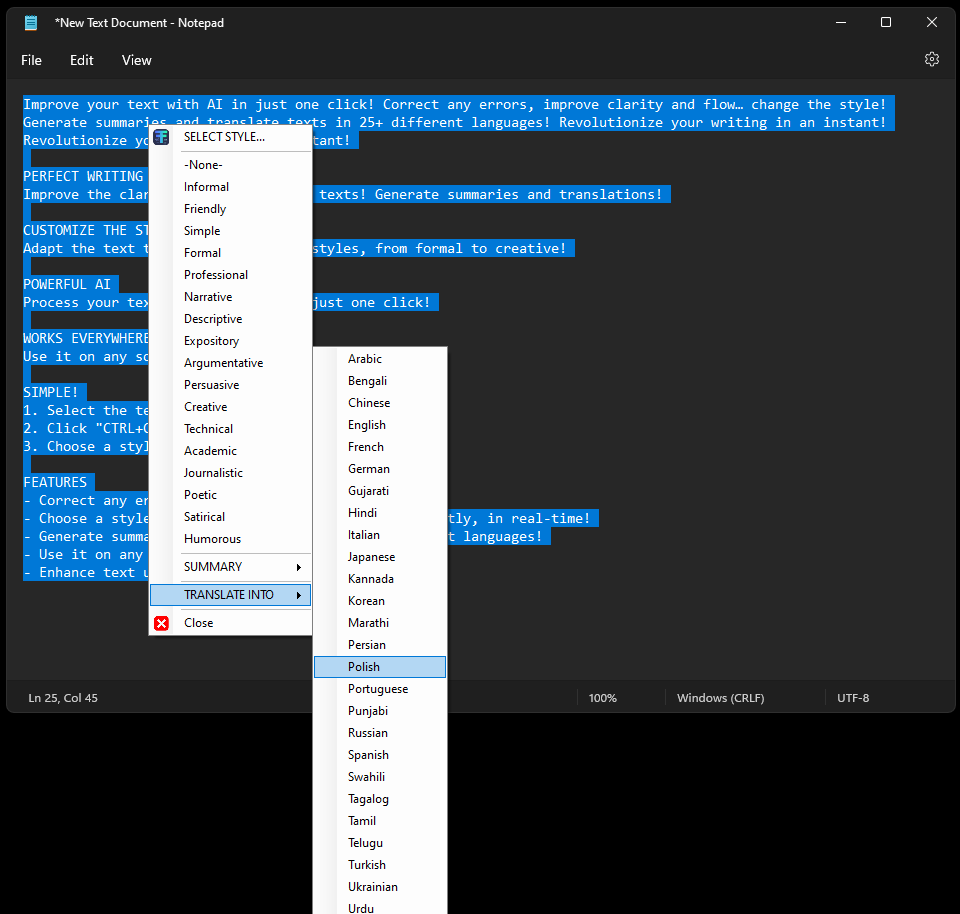Expand the SUMMARY submenu arrow
This screenshot has height=914, width=960.
point(299,568)
